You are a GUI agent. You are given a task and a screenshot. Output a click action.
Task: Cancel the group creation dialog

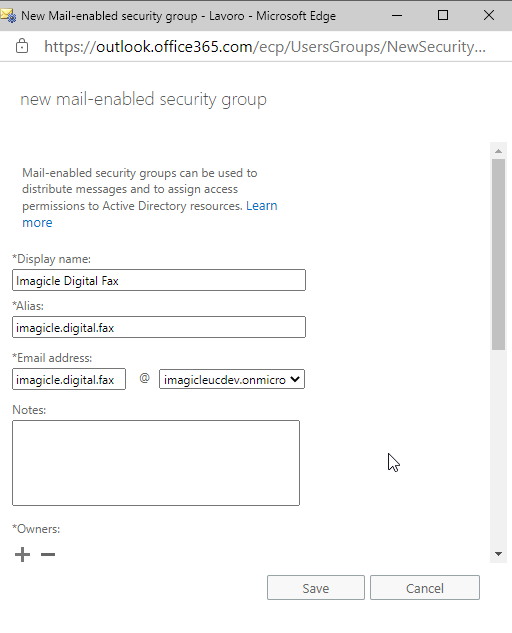[x=425, y=588]
